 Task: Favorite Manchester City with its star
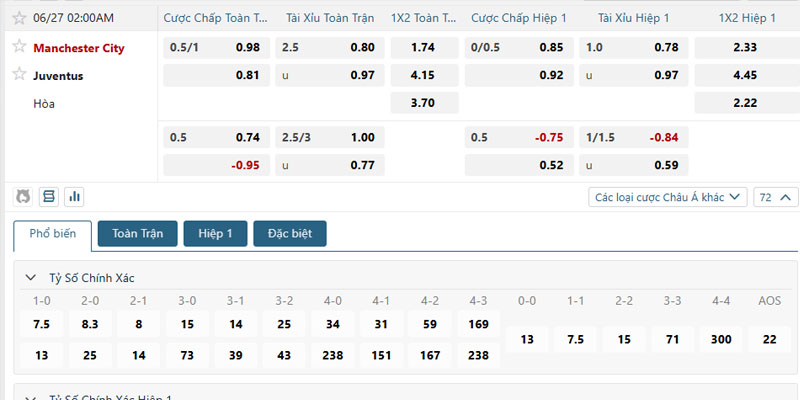pos(19,46)
